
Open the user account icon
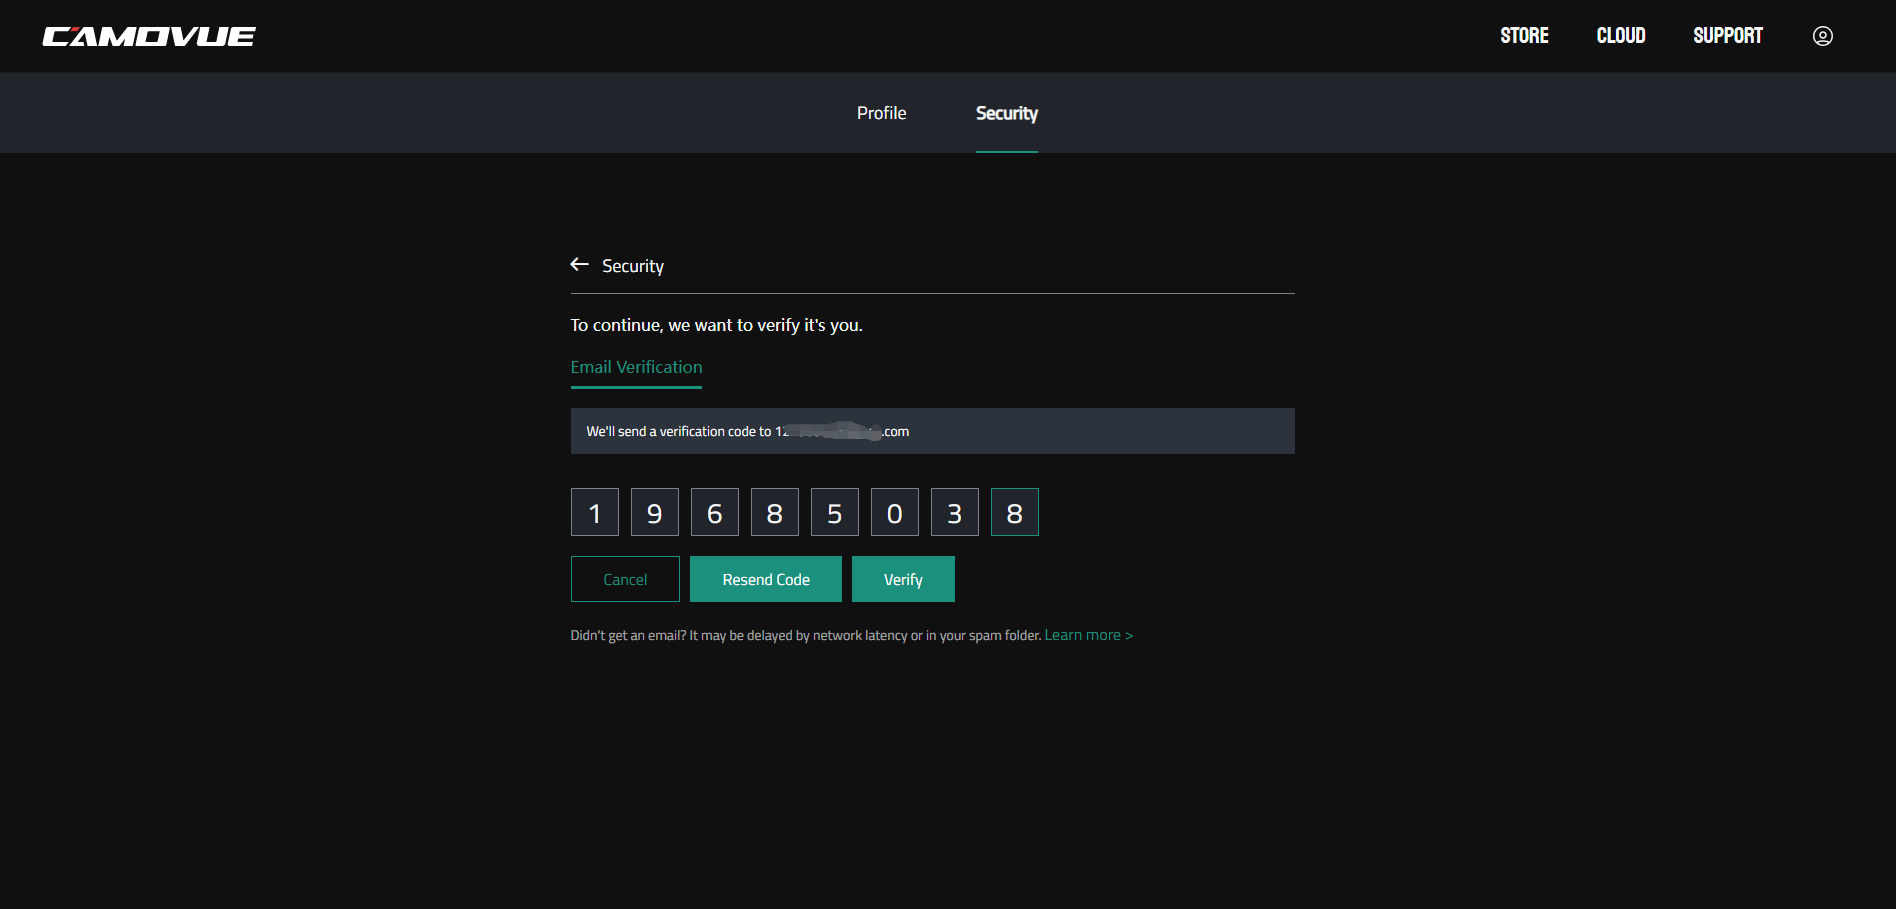[x=1822, y=36]
